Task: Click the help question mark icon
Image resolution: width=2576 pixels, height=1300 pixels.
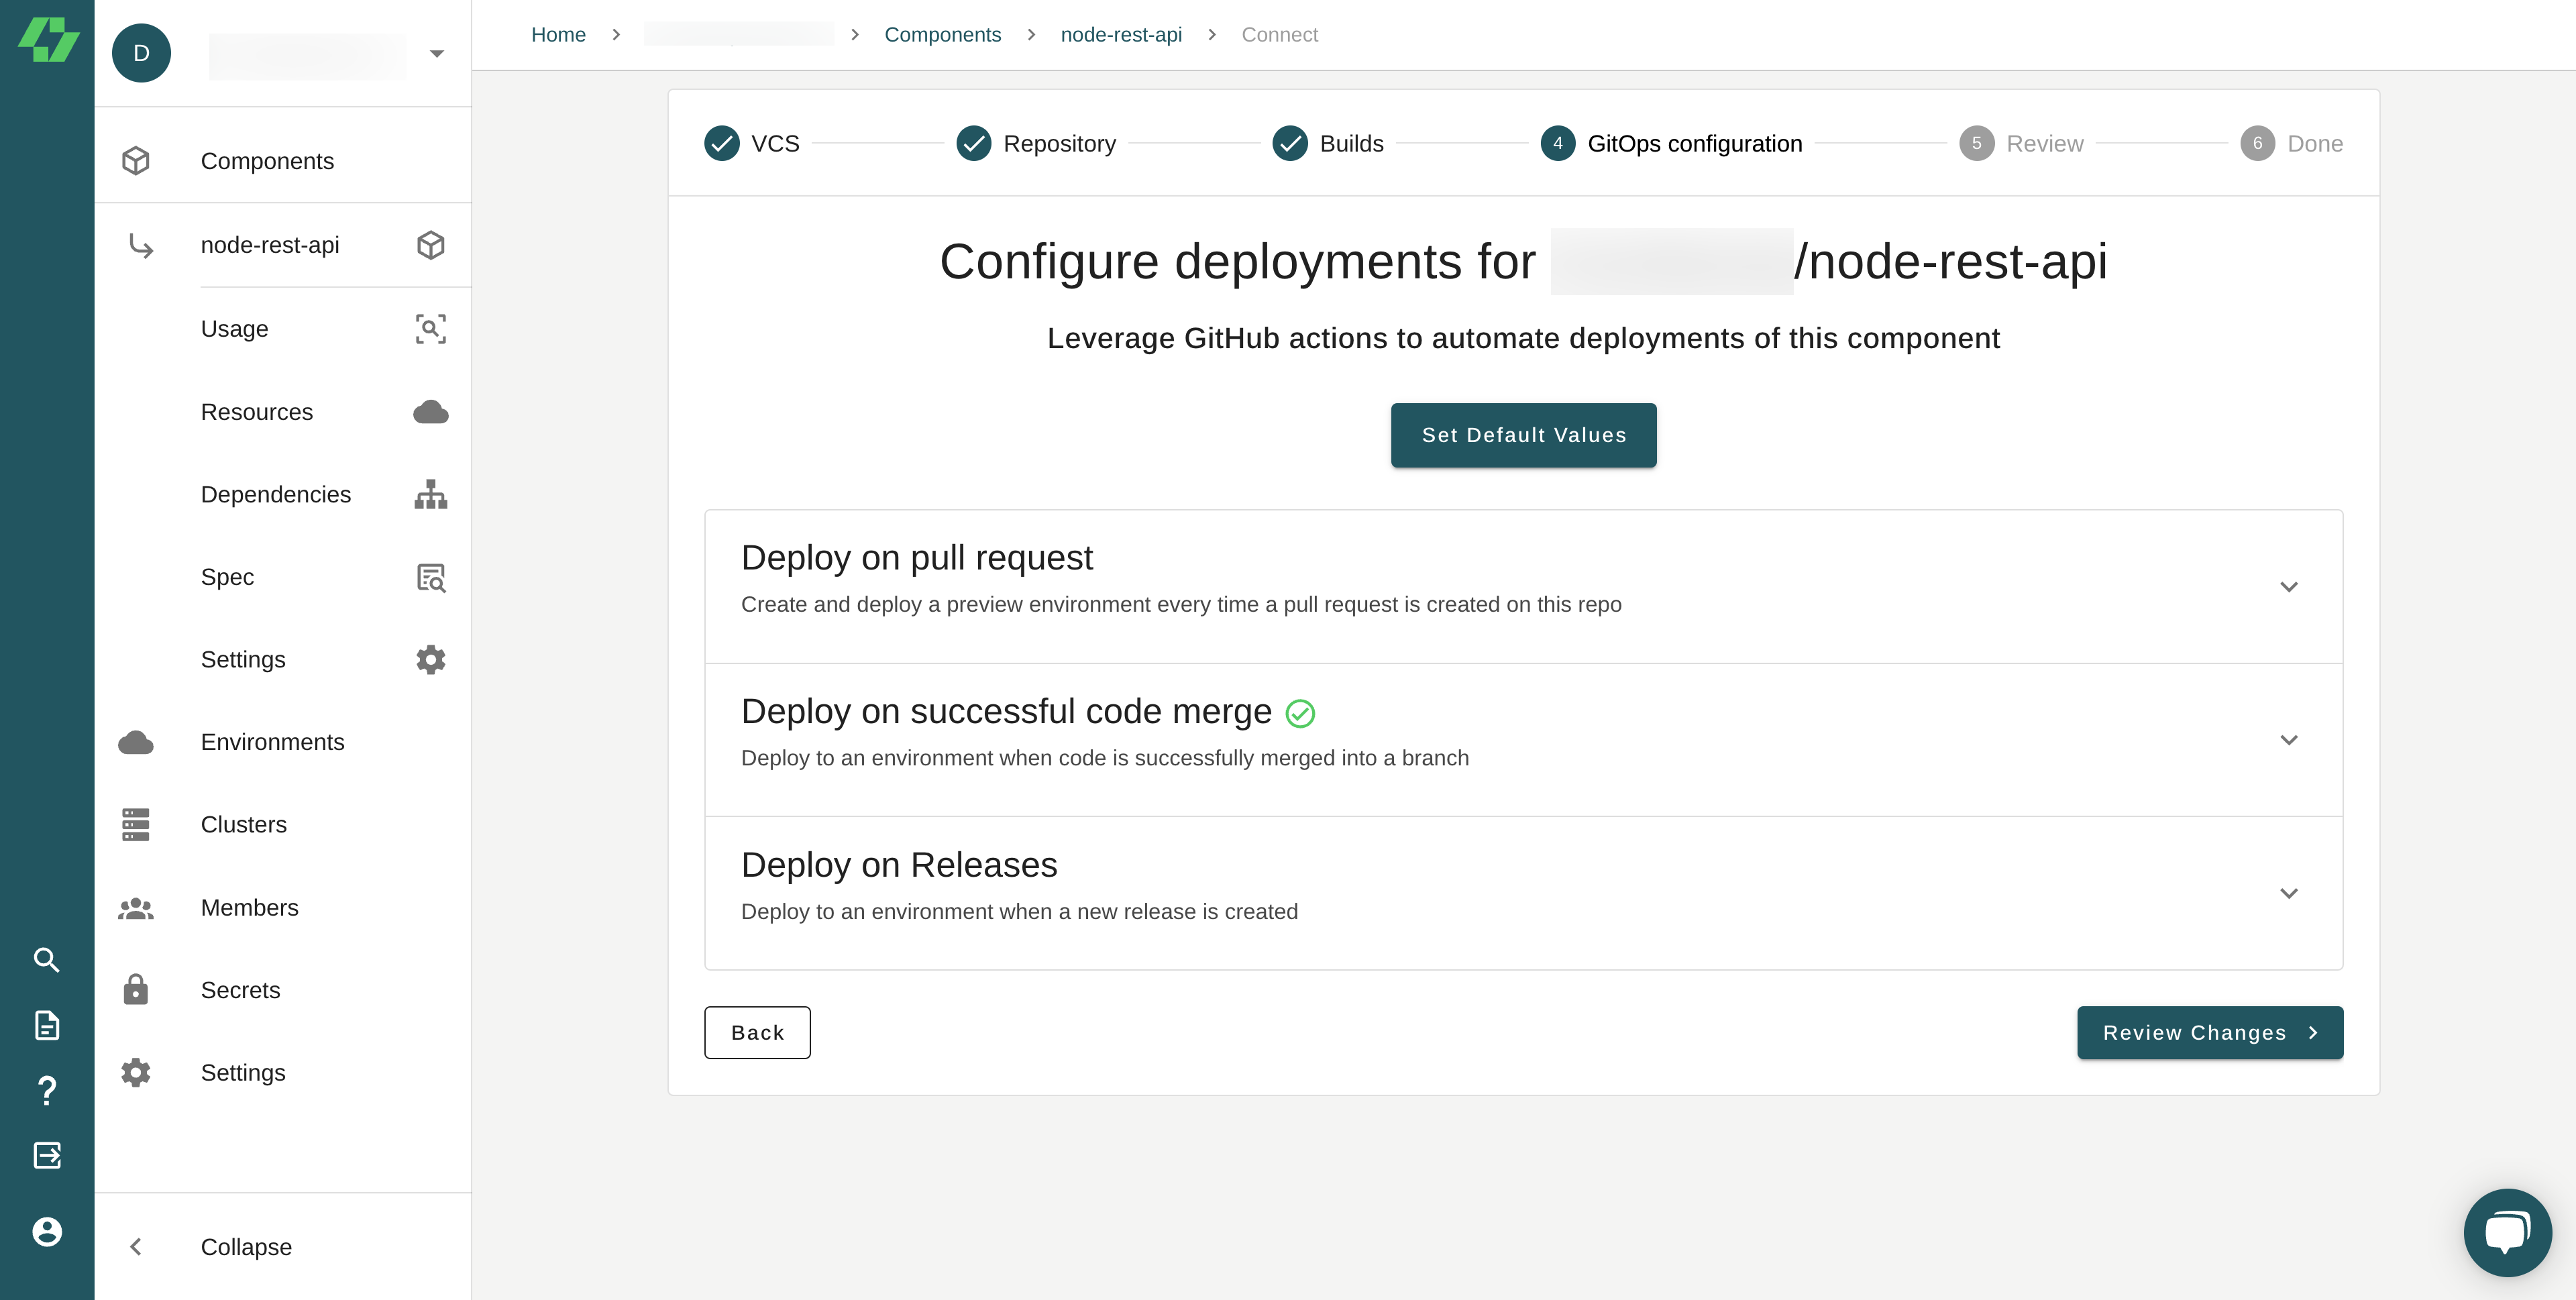Action: (x=46, y=1090)
